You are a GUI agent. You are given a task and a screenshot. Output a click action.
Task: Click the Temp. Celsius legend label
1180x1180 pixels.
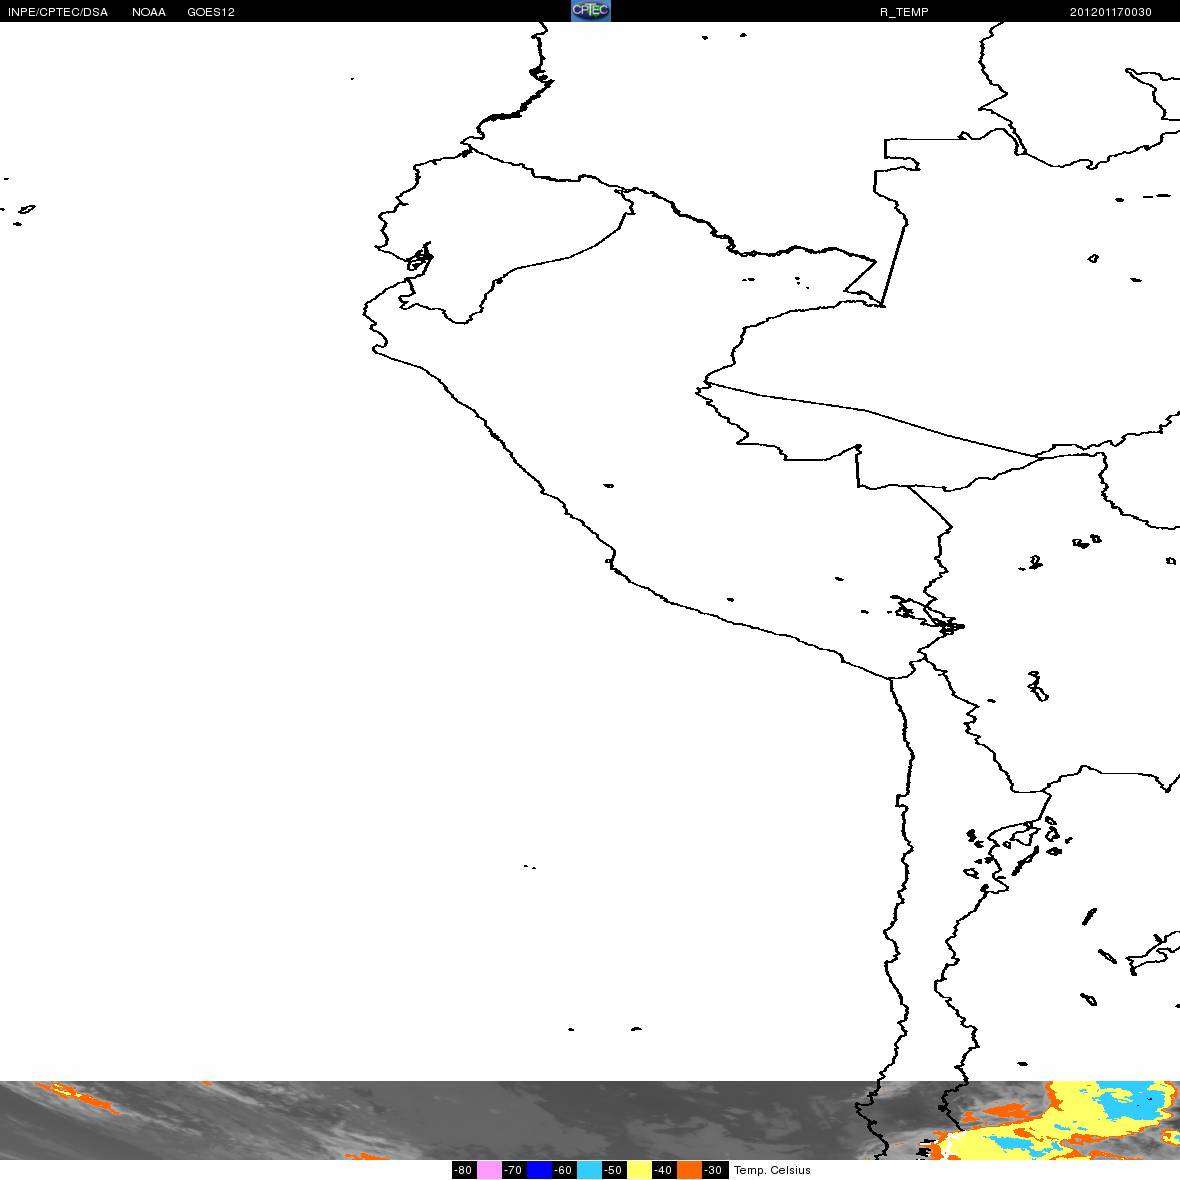[x=772, y=1170]
